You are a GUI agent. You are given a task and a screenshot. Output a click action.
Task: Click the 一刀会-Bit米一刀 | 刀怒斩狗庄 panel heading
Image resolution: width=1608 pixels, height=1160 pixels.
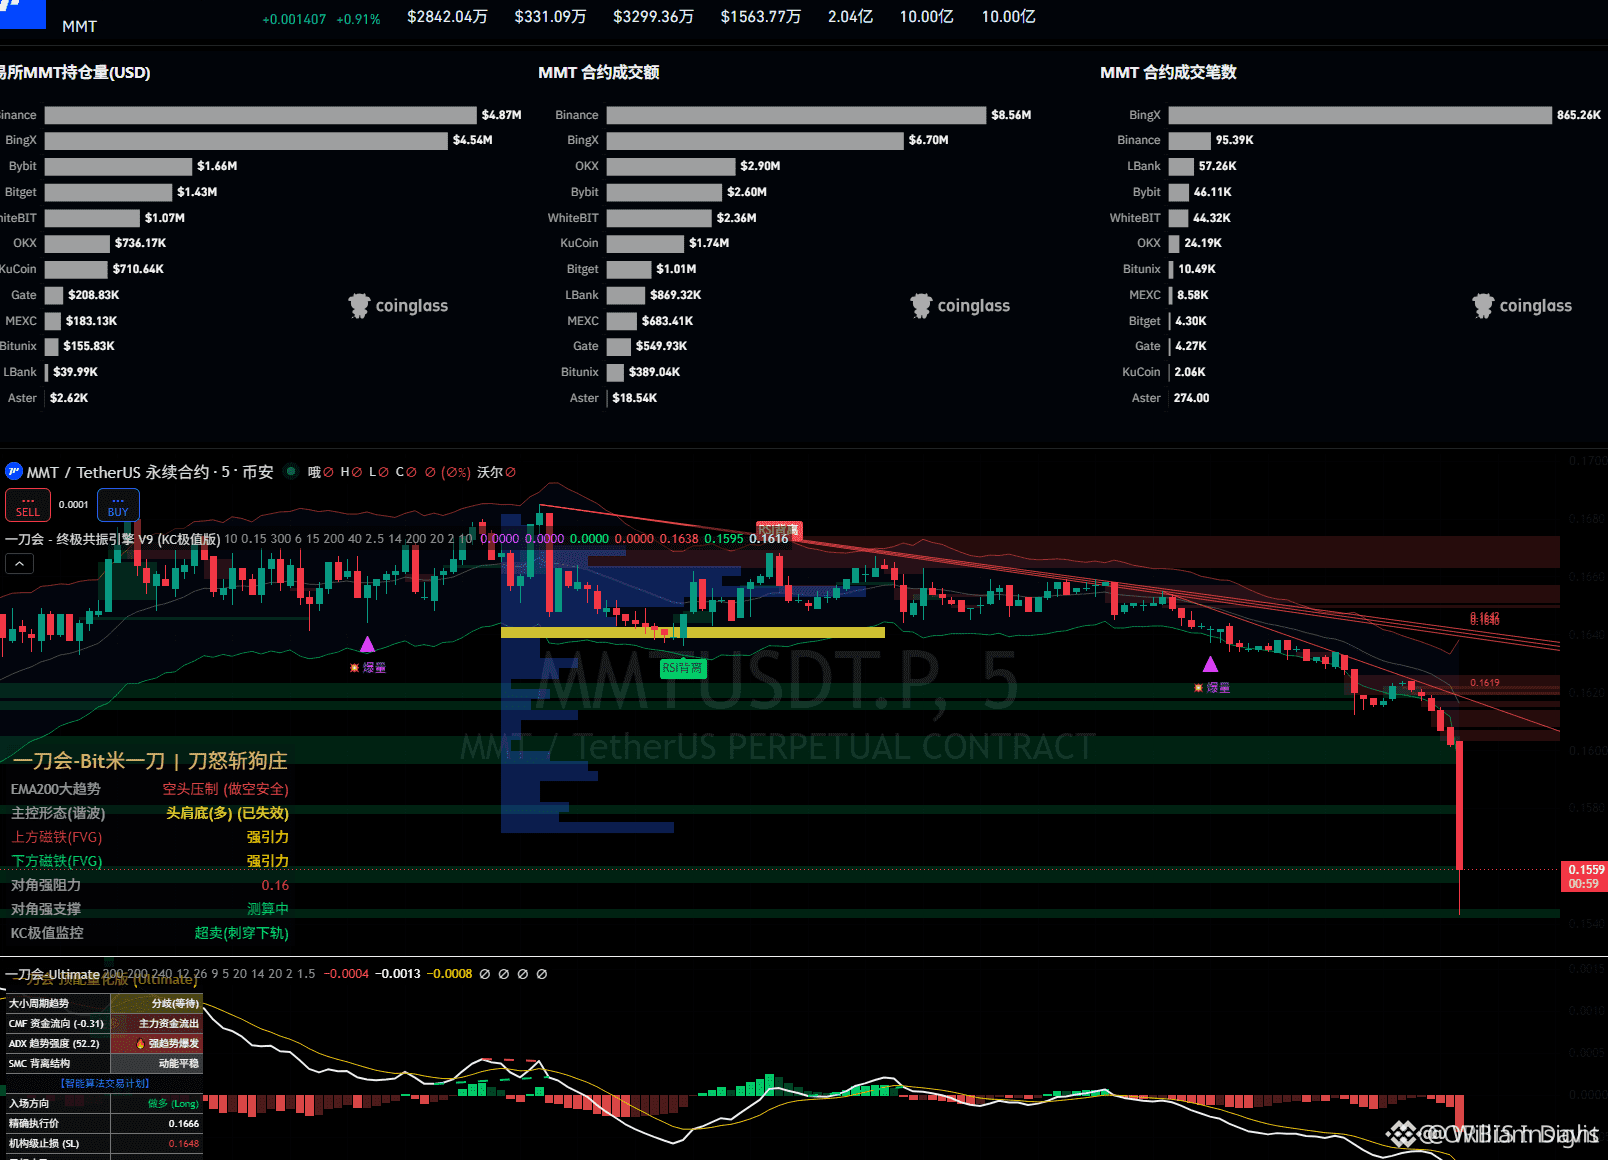pos(150,761)
